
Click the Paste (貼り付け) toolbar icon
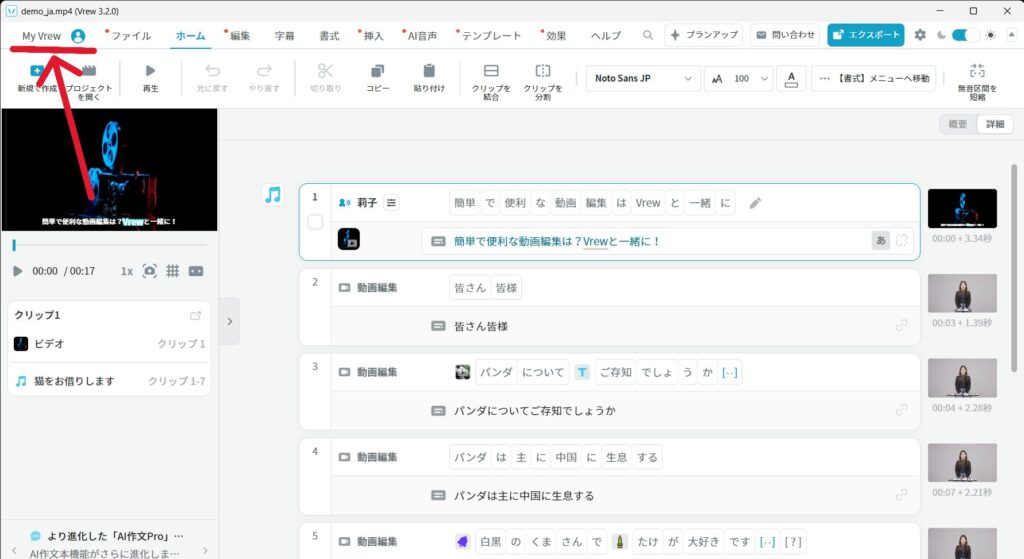click(x=429, y=71)
